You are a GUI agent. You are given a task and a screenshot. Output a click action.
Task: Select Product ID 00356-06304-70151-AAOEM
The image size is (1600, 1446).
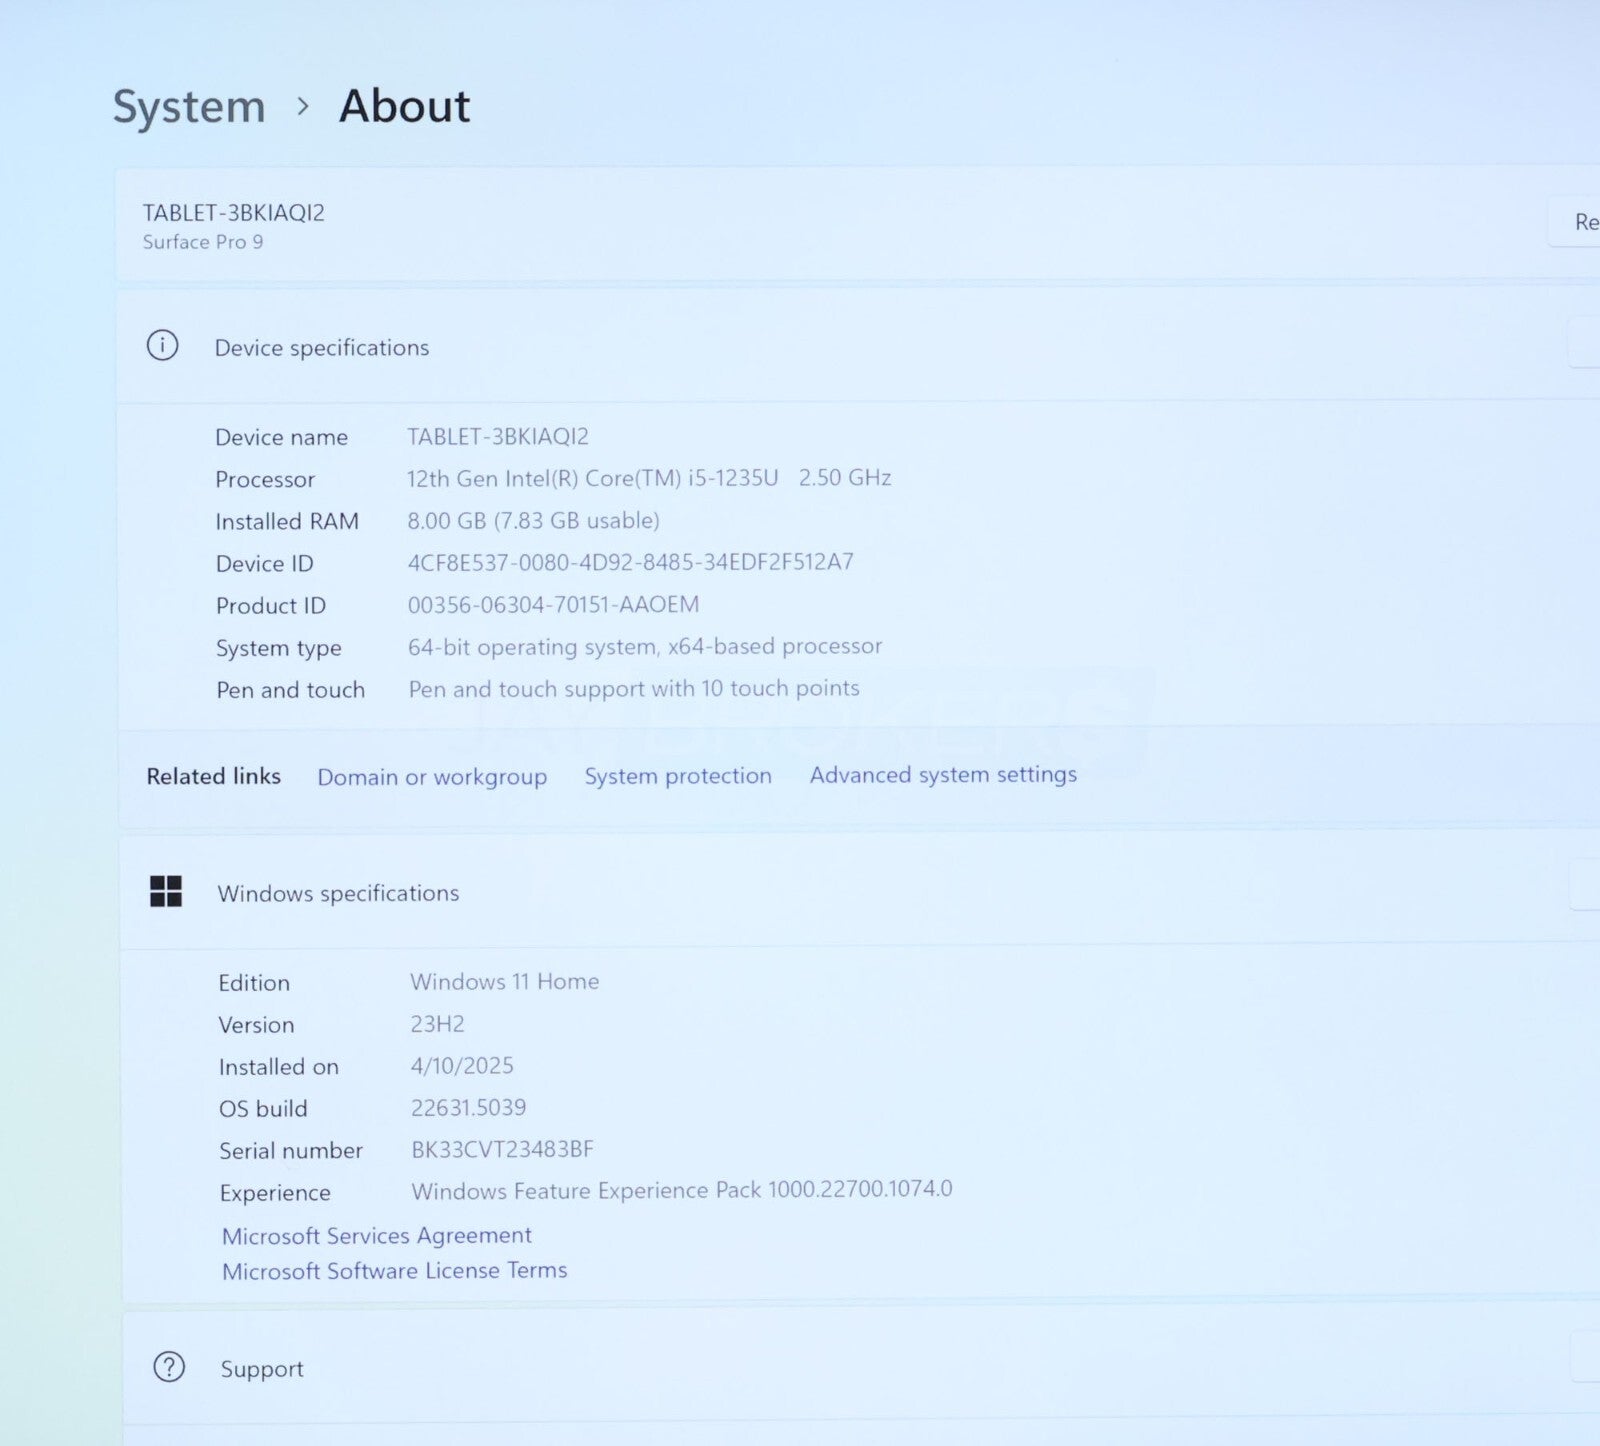[x=553, y=605]
